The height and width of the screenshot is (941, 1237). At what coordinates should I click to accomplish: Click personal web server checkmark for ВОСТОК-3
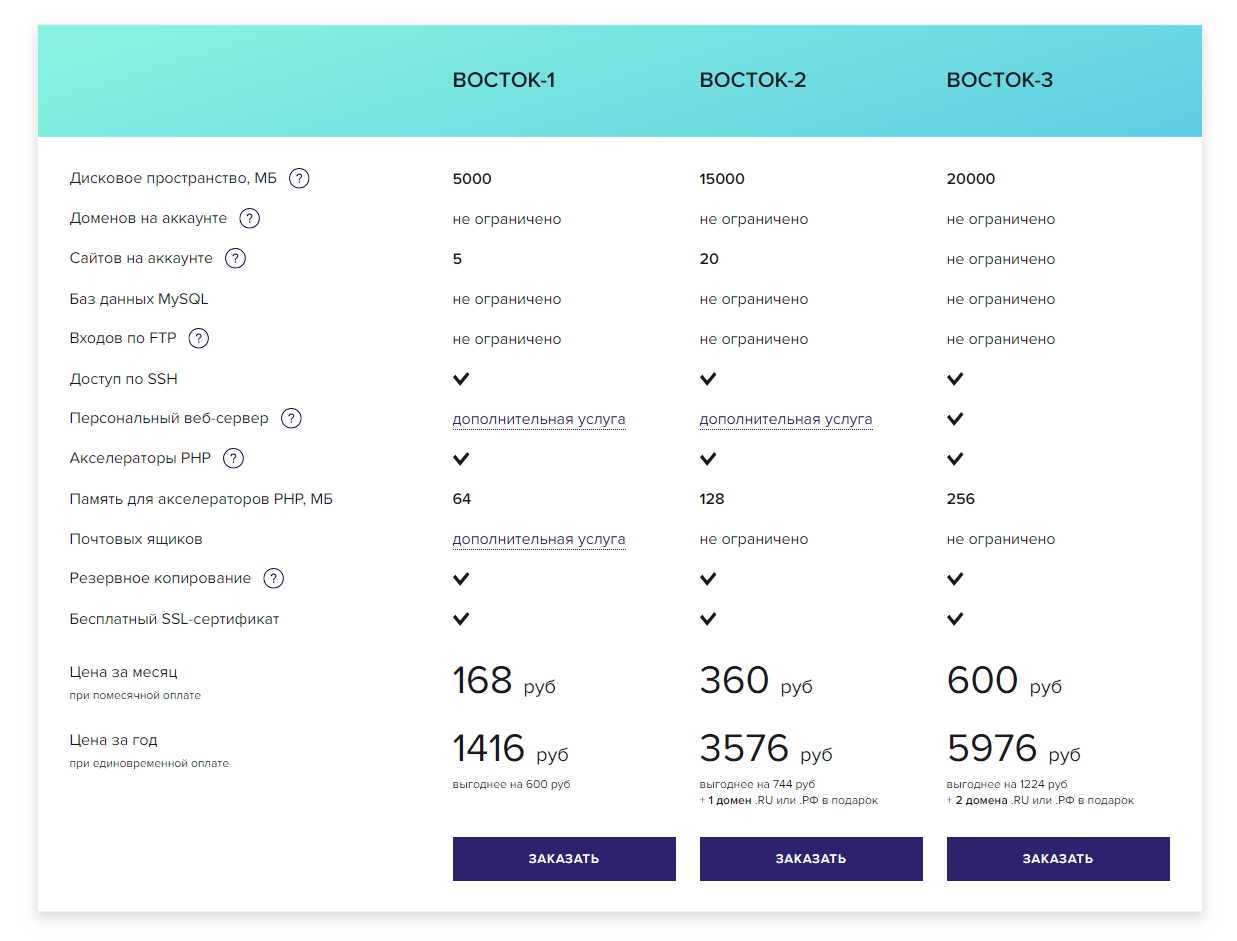tap(955, 419)
